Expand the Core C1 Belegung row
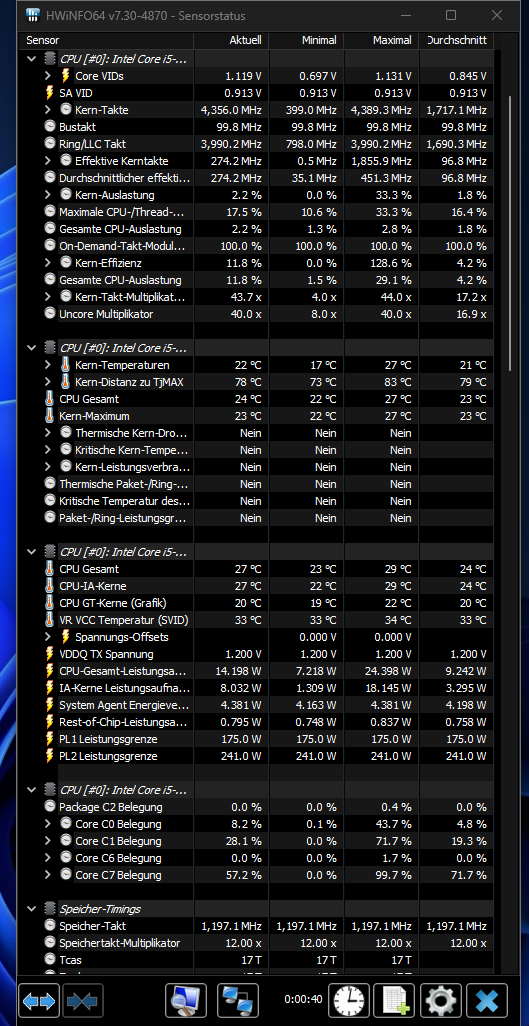529x1026 pixels. coord(48,841)
